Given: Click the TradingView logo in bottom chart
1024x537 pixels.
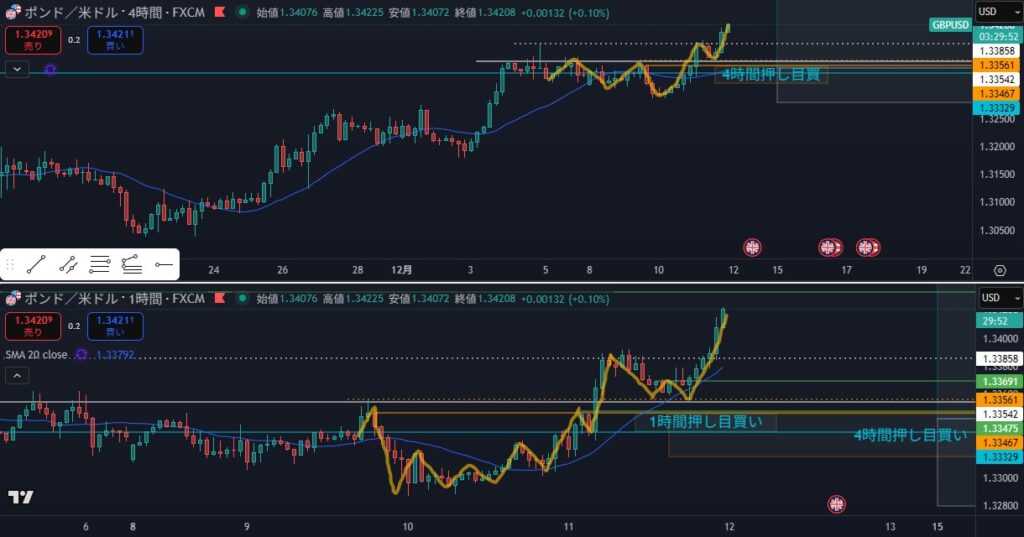Looking at the screenshot, I should point(19,497).
